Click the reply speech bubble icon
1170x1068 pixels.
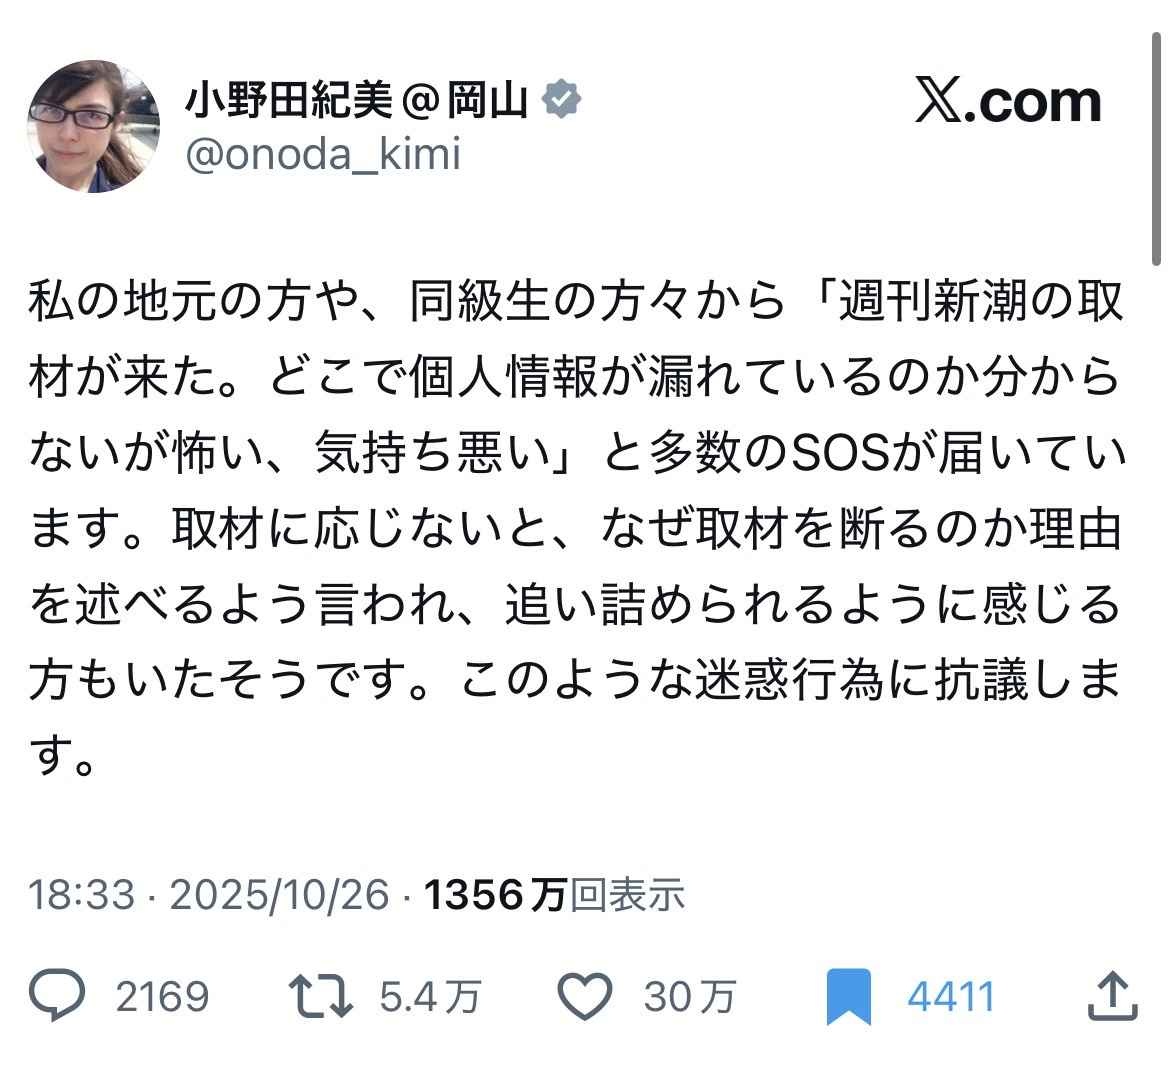(58, 996)
